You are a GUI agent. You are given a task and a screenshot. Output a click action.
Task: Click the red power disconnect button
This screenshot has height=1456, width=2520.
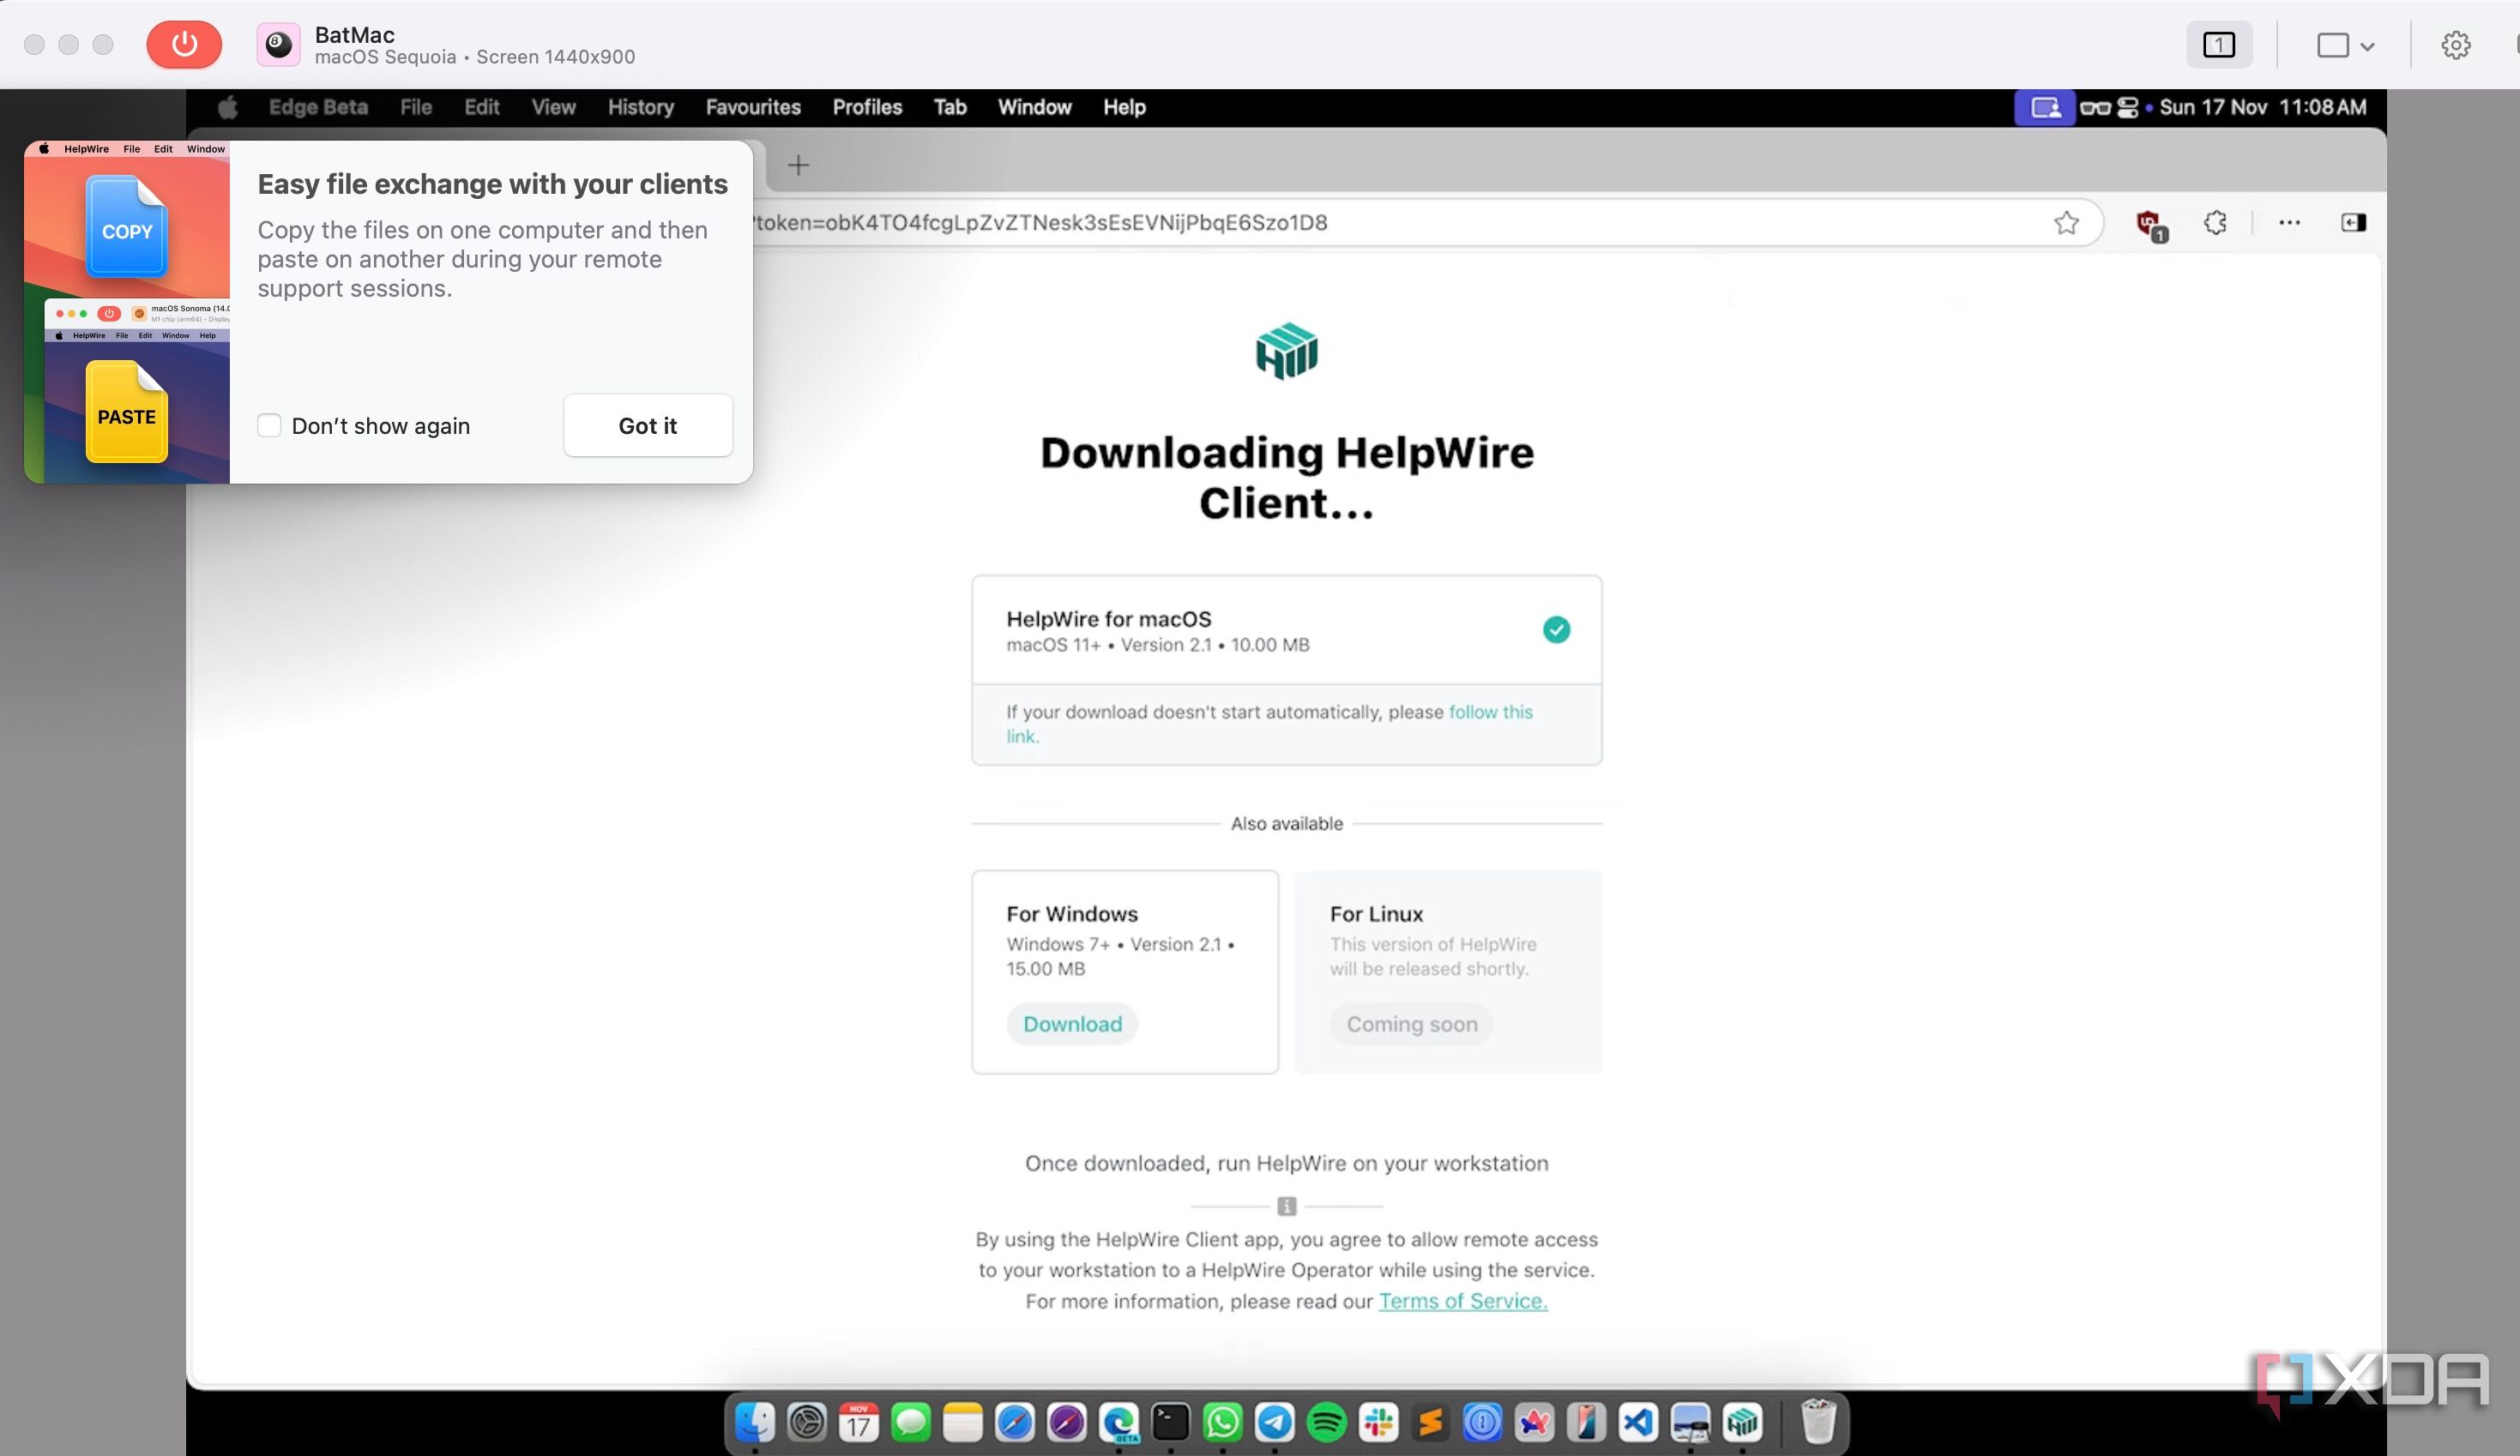[184, 44]
